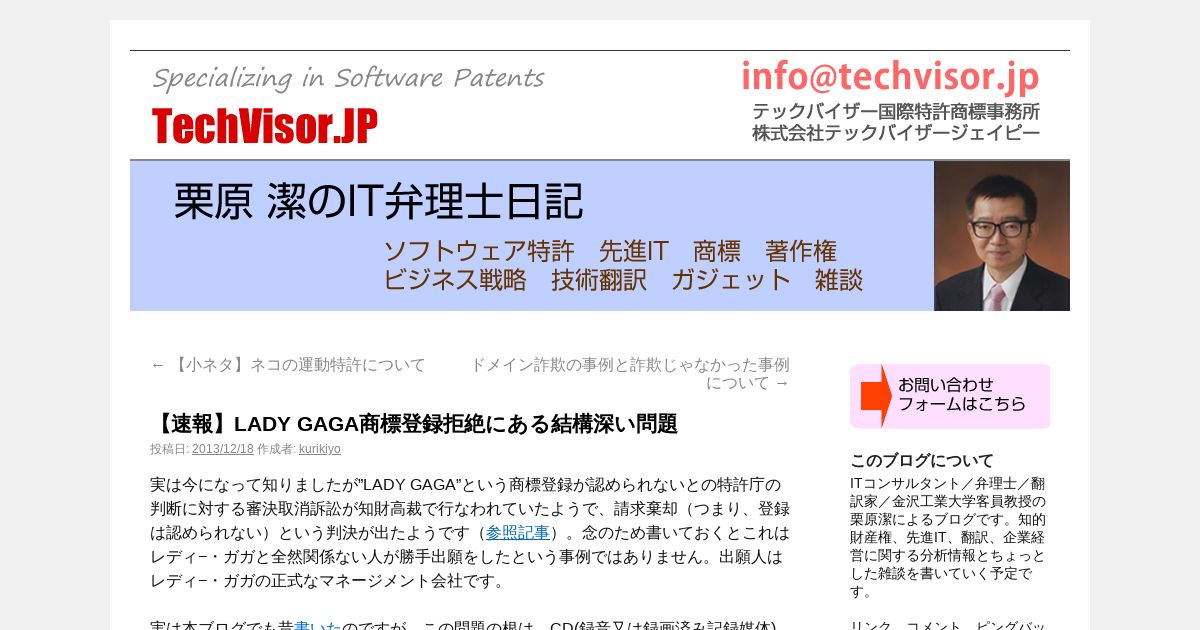Click the お問い合わせフォームはこちら contact button

pyautogui.click(x=950, y=396)
